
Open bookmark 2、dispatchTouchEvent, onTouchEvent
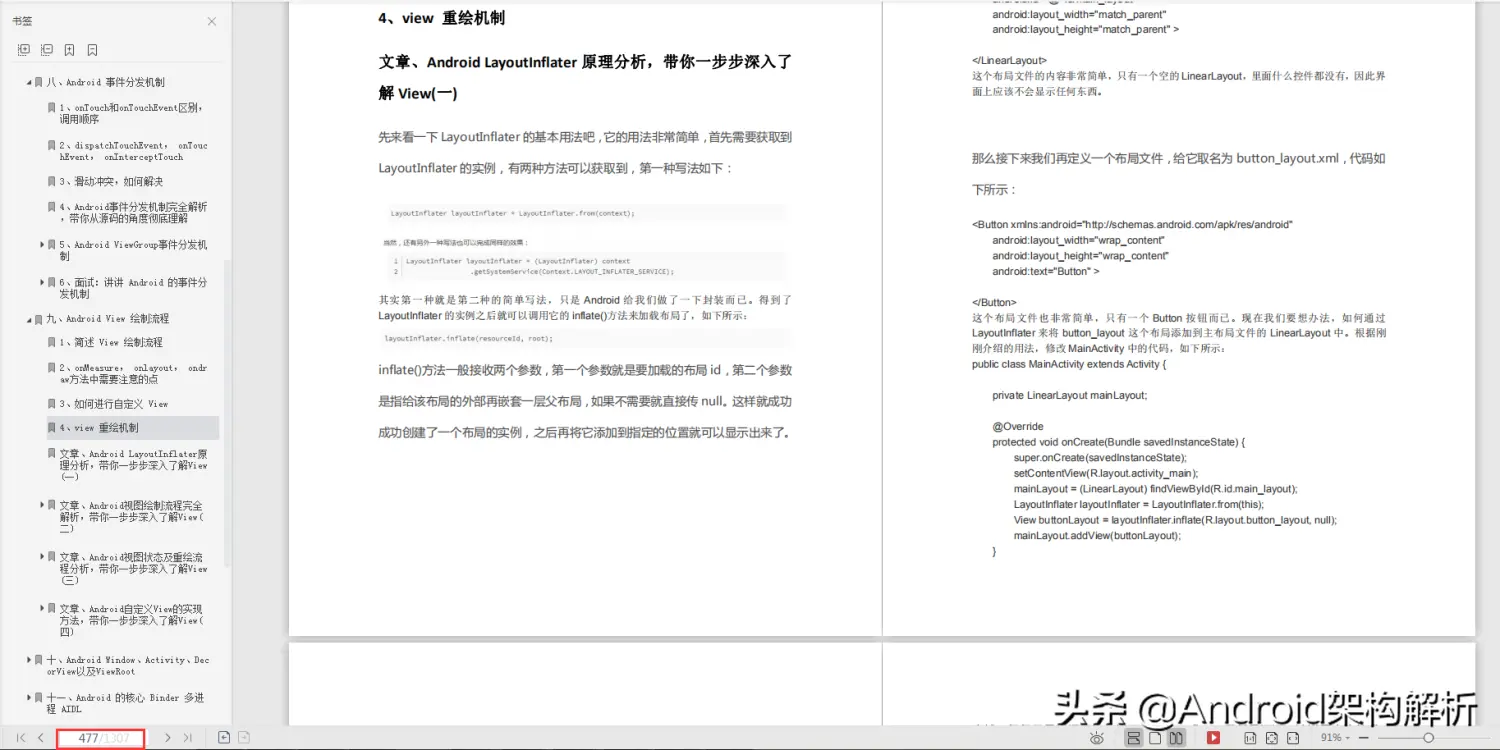point(133,151)
